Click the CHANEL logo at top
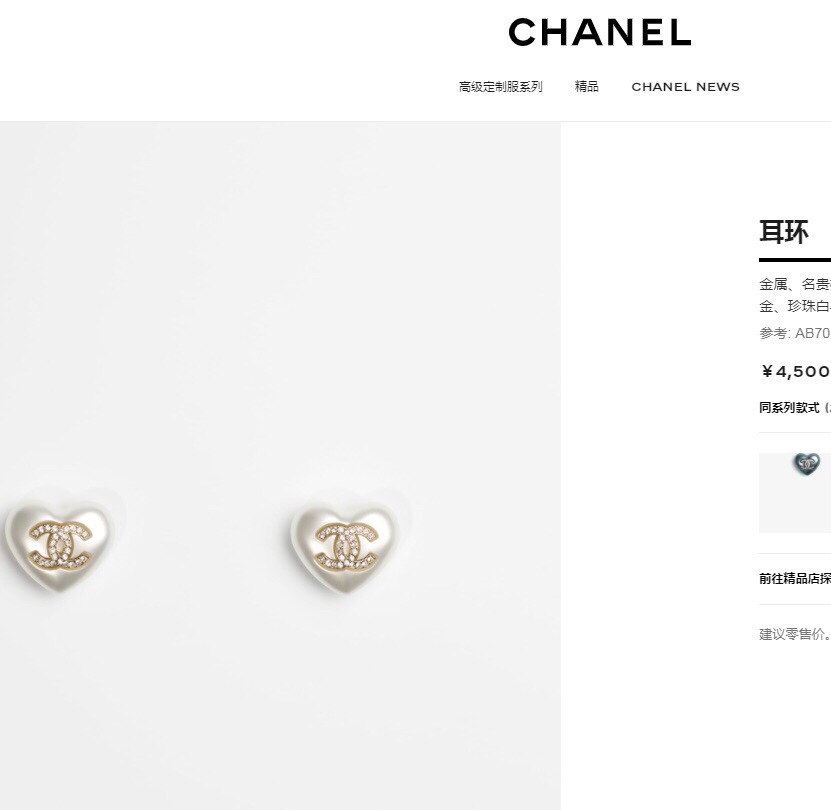Viewport: 831px width, 810px height. tap(599, 32)
